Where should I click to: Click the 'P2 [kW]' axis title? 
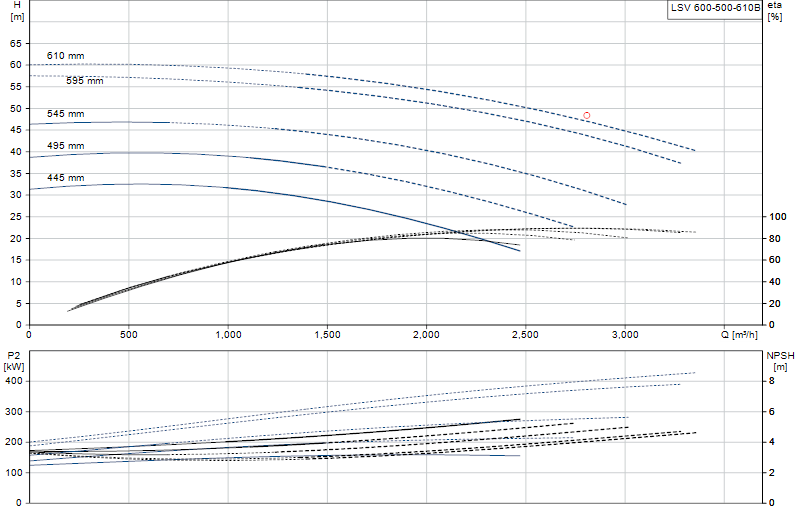pyautogui.click(x=14, y=361)
